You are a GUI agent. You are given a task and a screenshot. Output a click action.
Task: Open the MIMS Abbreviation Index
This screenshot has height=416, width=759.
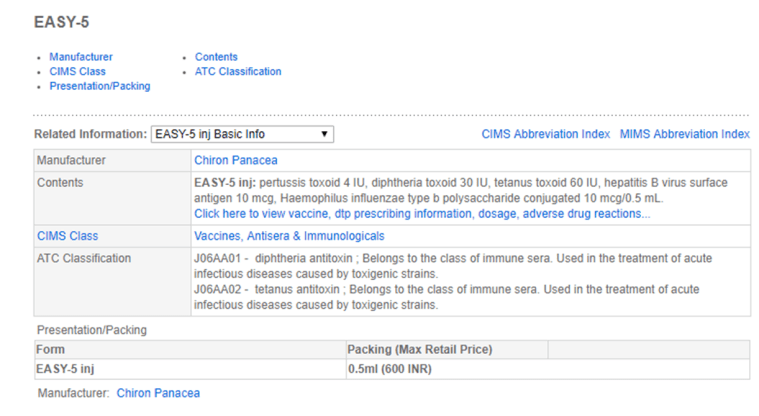[684, 134]
